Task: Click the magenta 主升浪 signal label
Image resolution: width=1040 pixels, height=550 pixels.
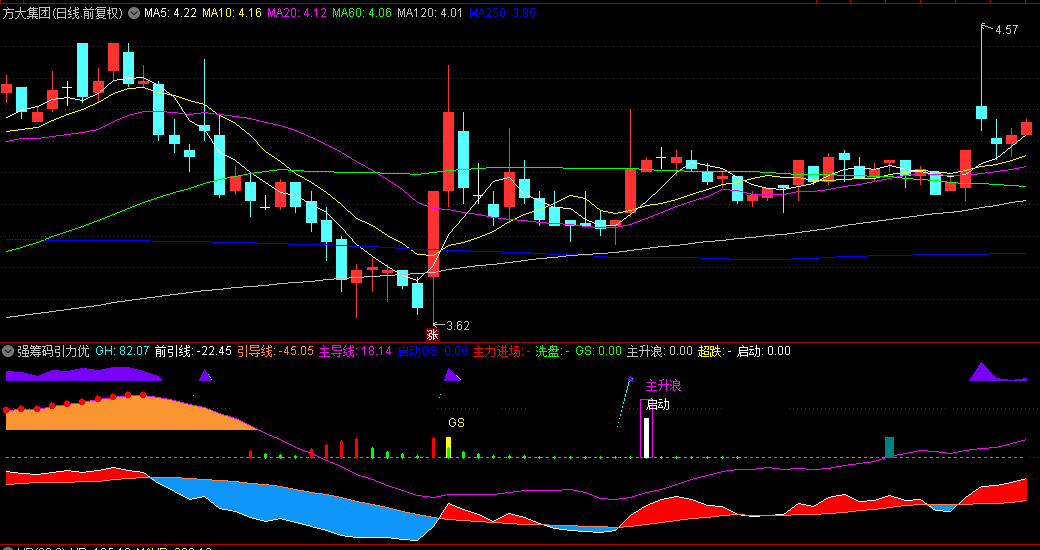Action: click(x=664, y=385)
